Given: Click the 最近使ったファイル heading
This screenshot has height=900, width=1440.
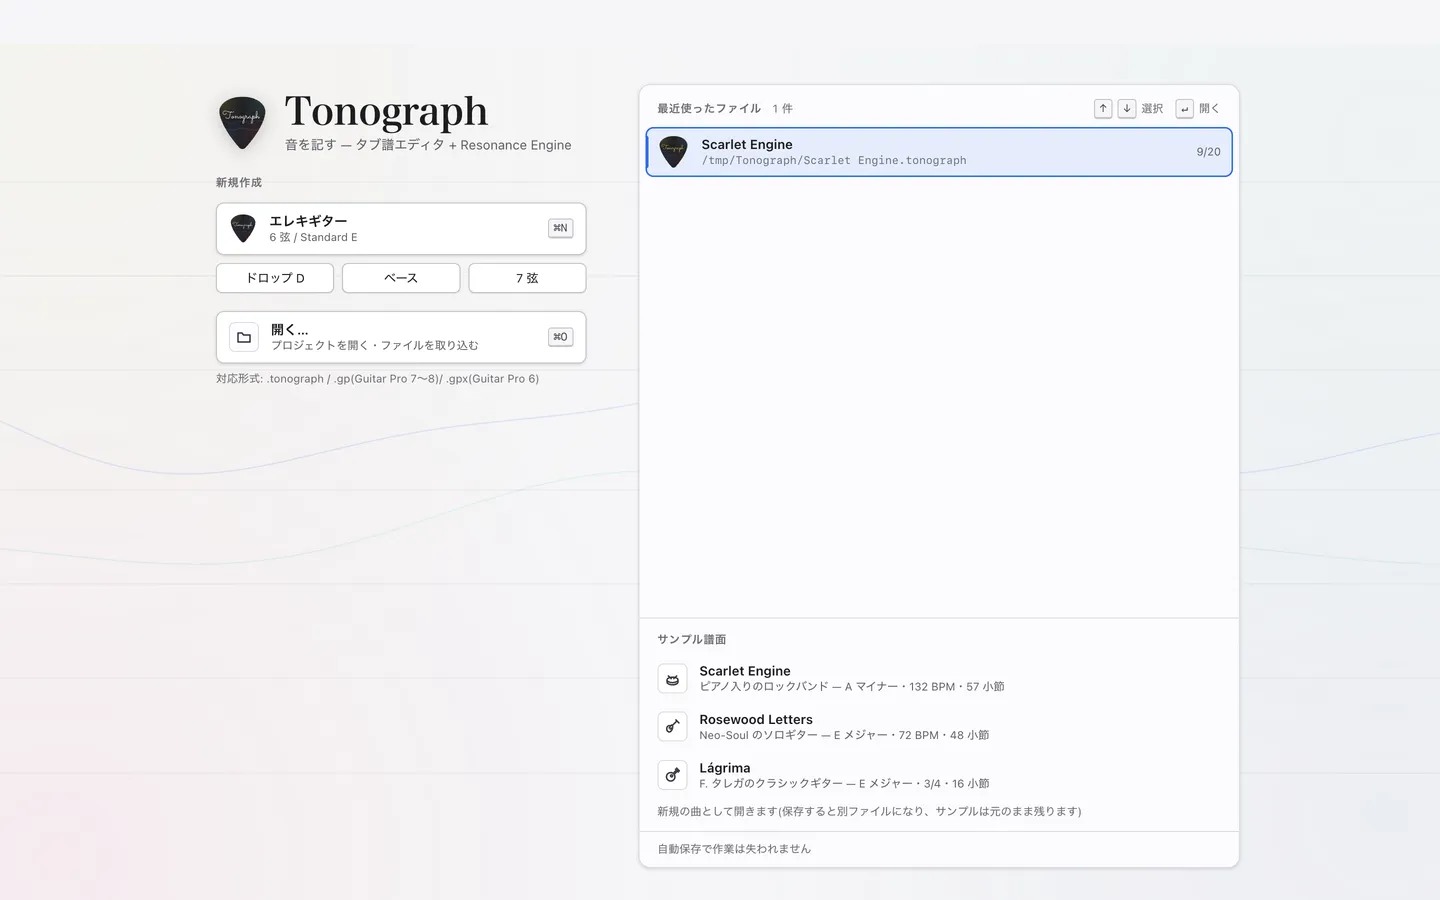Looking at the screenshot, I should click(709, 108).
